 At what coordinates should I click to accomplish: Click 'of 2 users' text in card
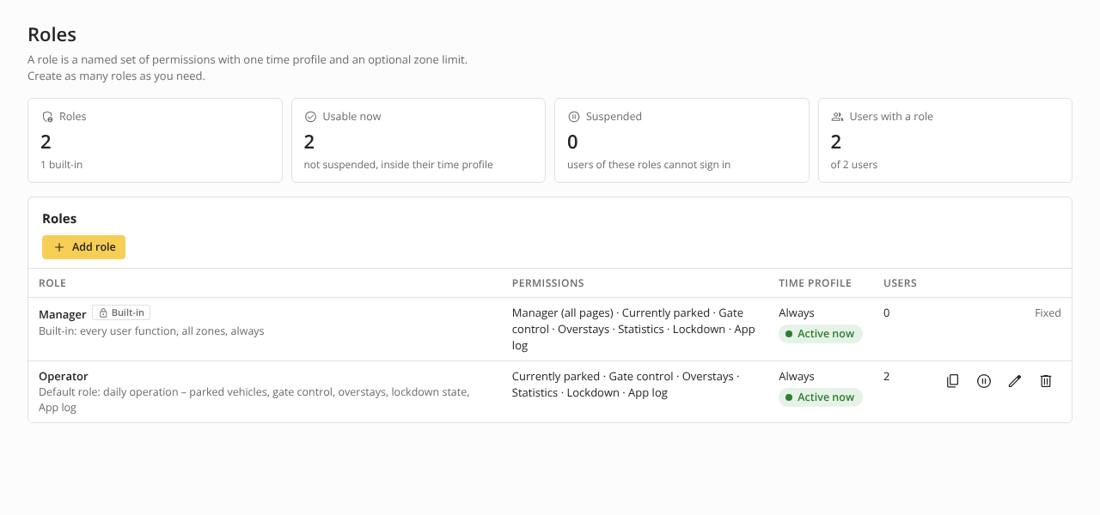point(854,165)
